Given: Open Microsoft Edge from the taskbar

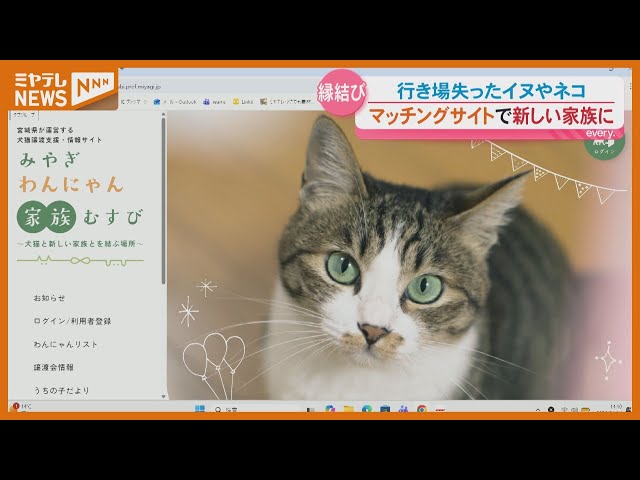Looking at the screenshot, I should click(x=367, y=409).
